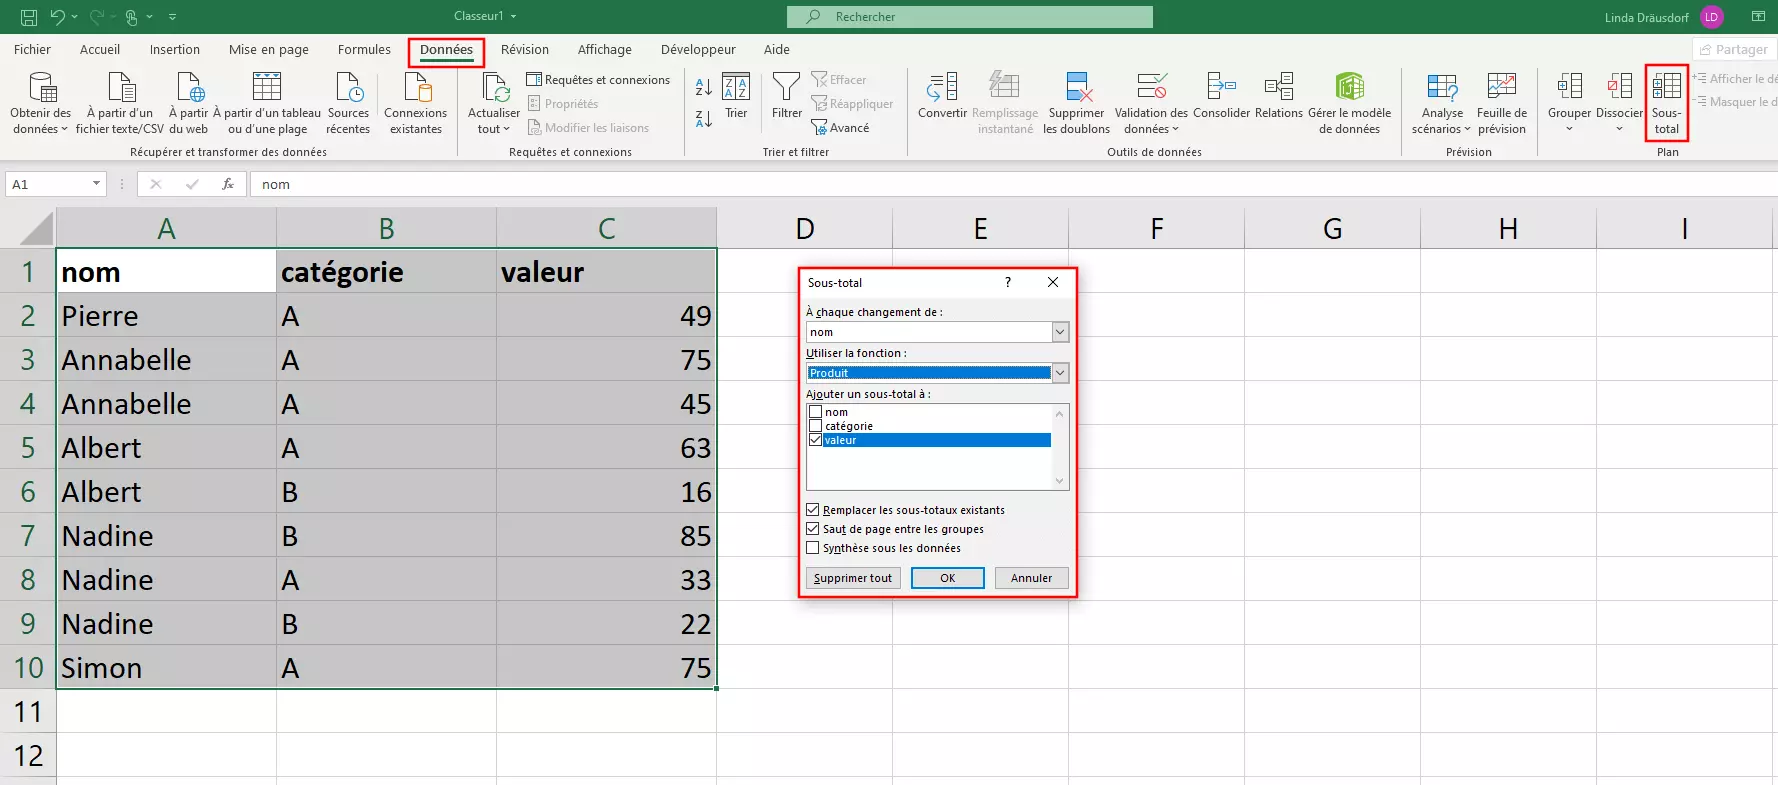The height and width of the screenshot is (785, 1778).
Task: Click the Insert function fx icon
Action: [x=228, y=184]
